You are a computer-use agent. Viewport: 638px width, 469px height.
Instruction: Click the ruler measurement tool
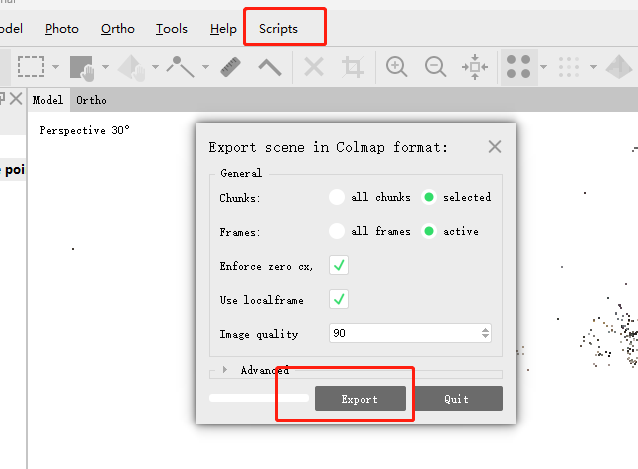pyautogui.click(x=231, y=67)
